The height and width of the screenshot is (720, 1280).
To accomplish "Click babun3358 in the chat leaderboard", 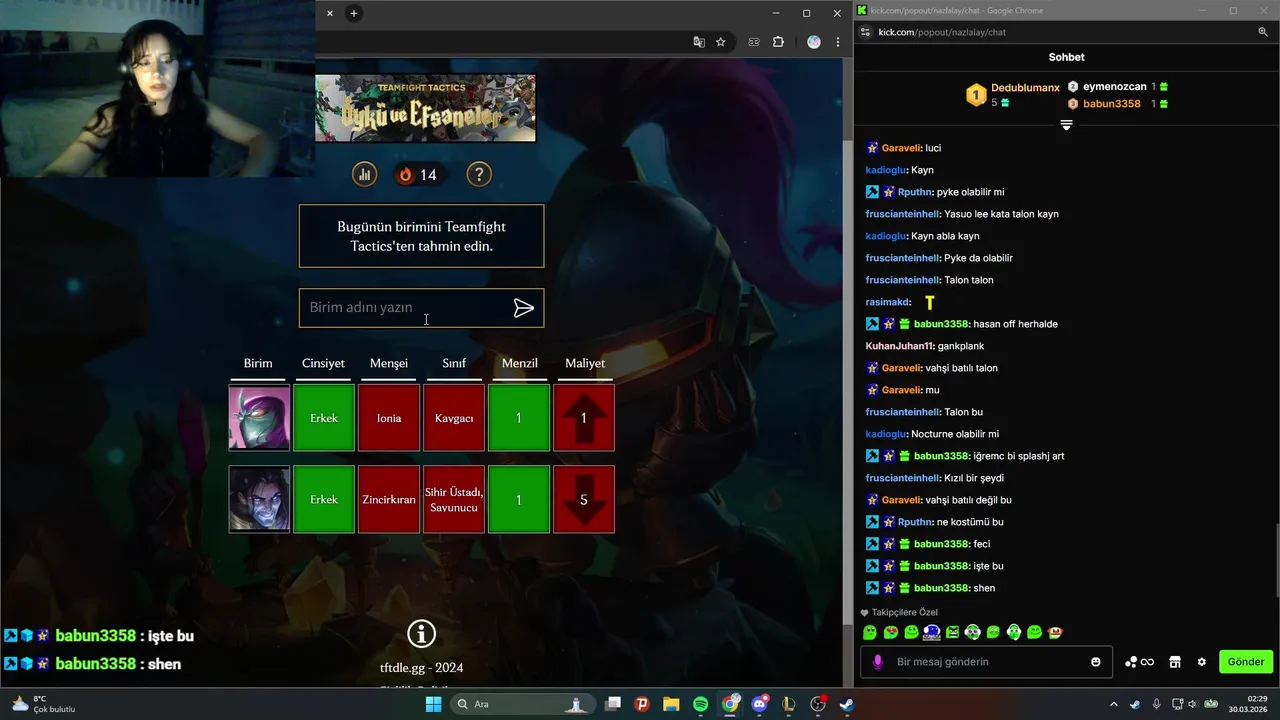I will click(1111, 104).
